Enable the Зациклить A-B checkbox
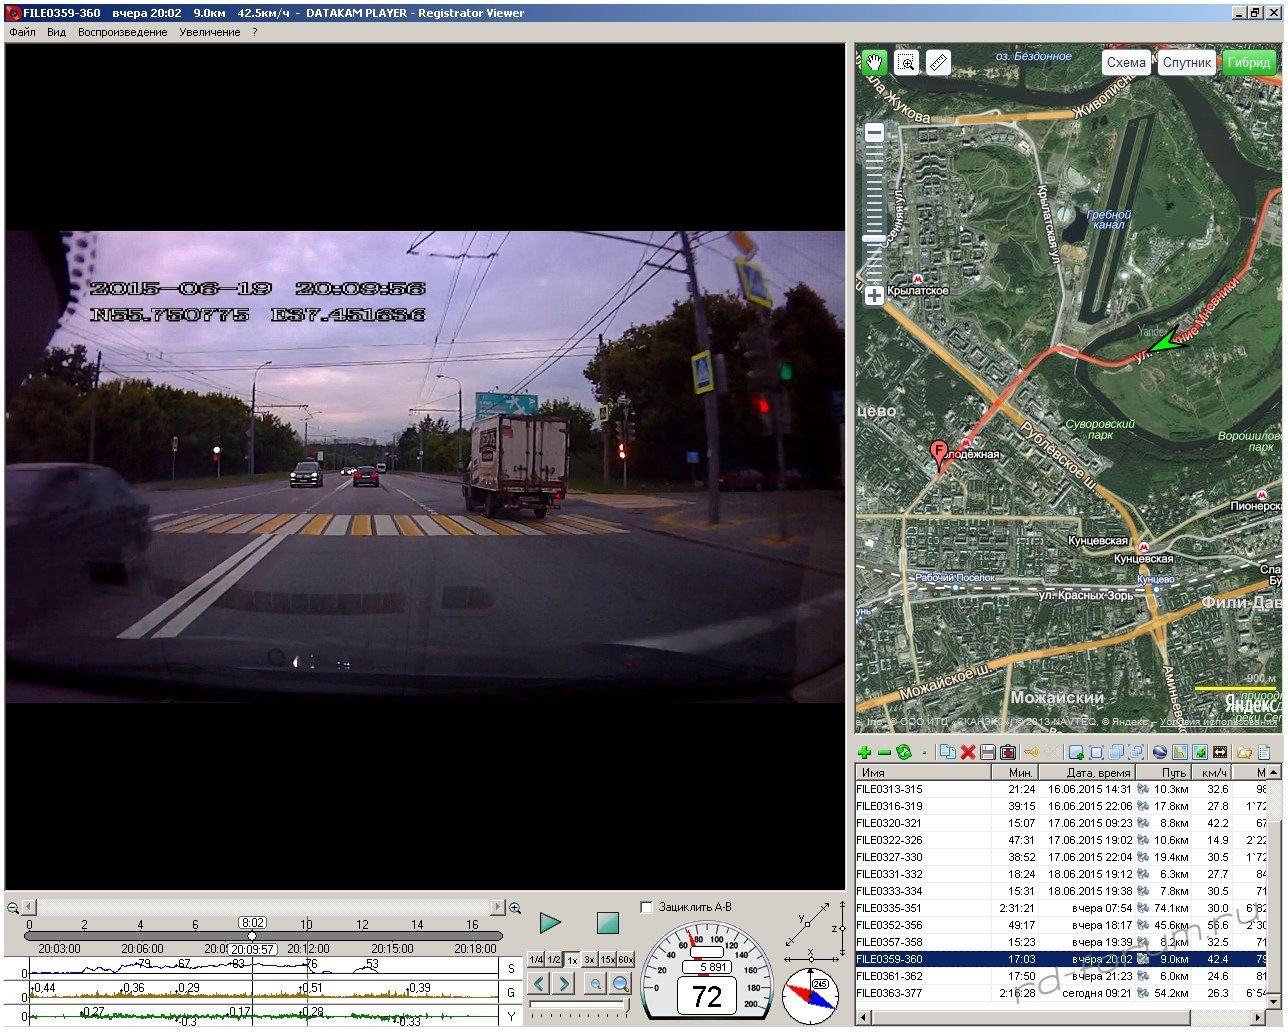 click(646, 907)
